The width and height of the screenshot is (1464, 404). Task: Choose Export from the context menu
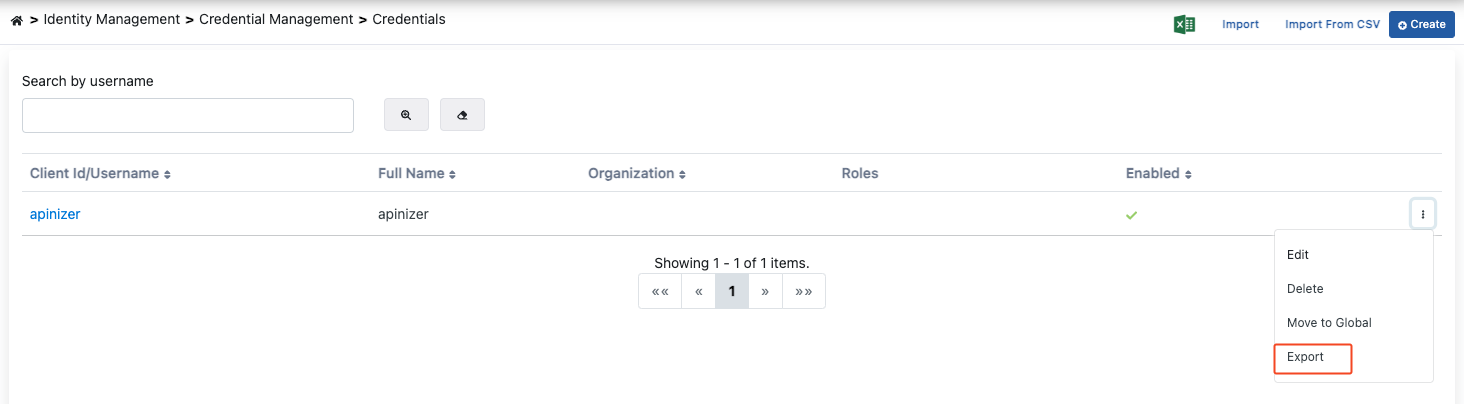[x=1306, y=357]
